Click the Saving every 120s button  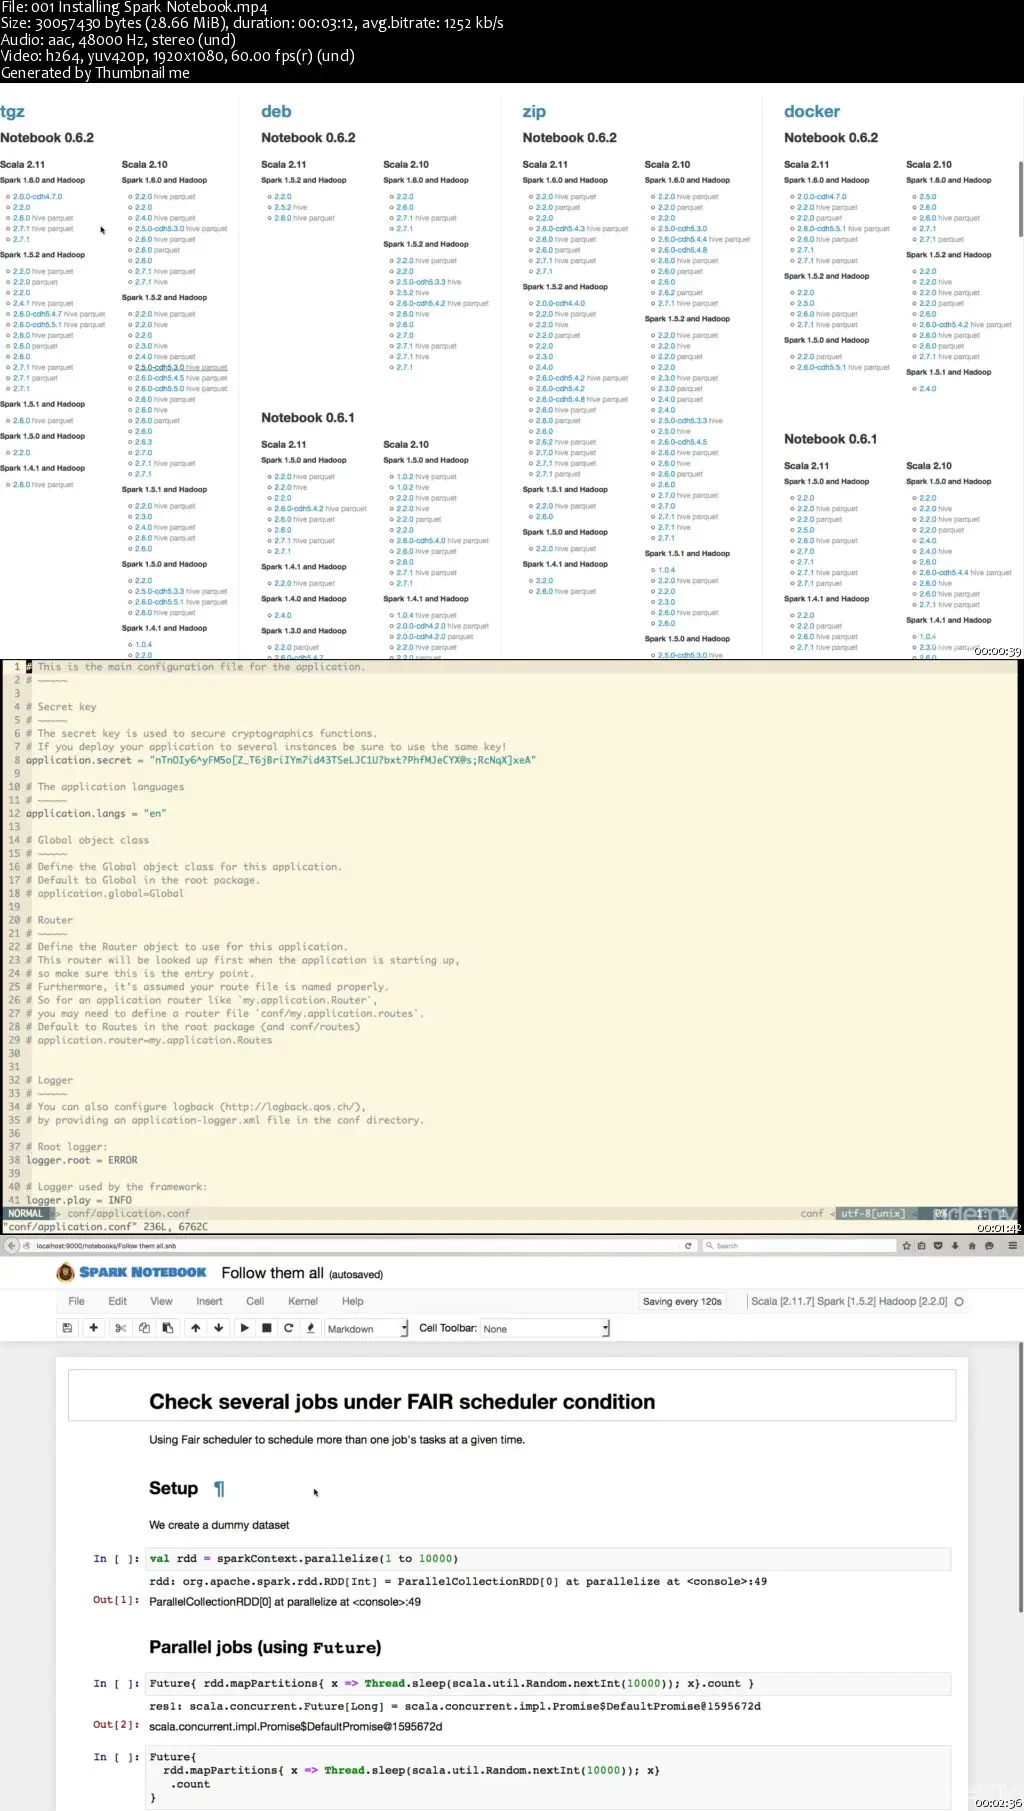point(682,1302)
